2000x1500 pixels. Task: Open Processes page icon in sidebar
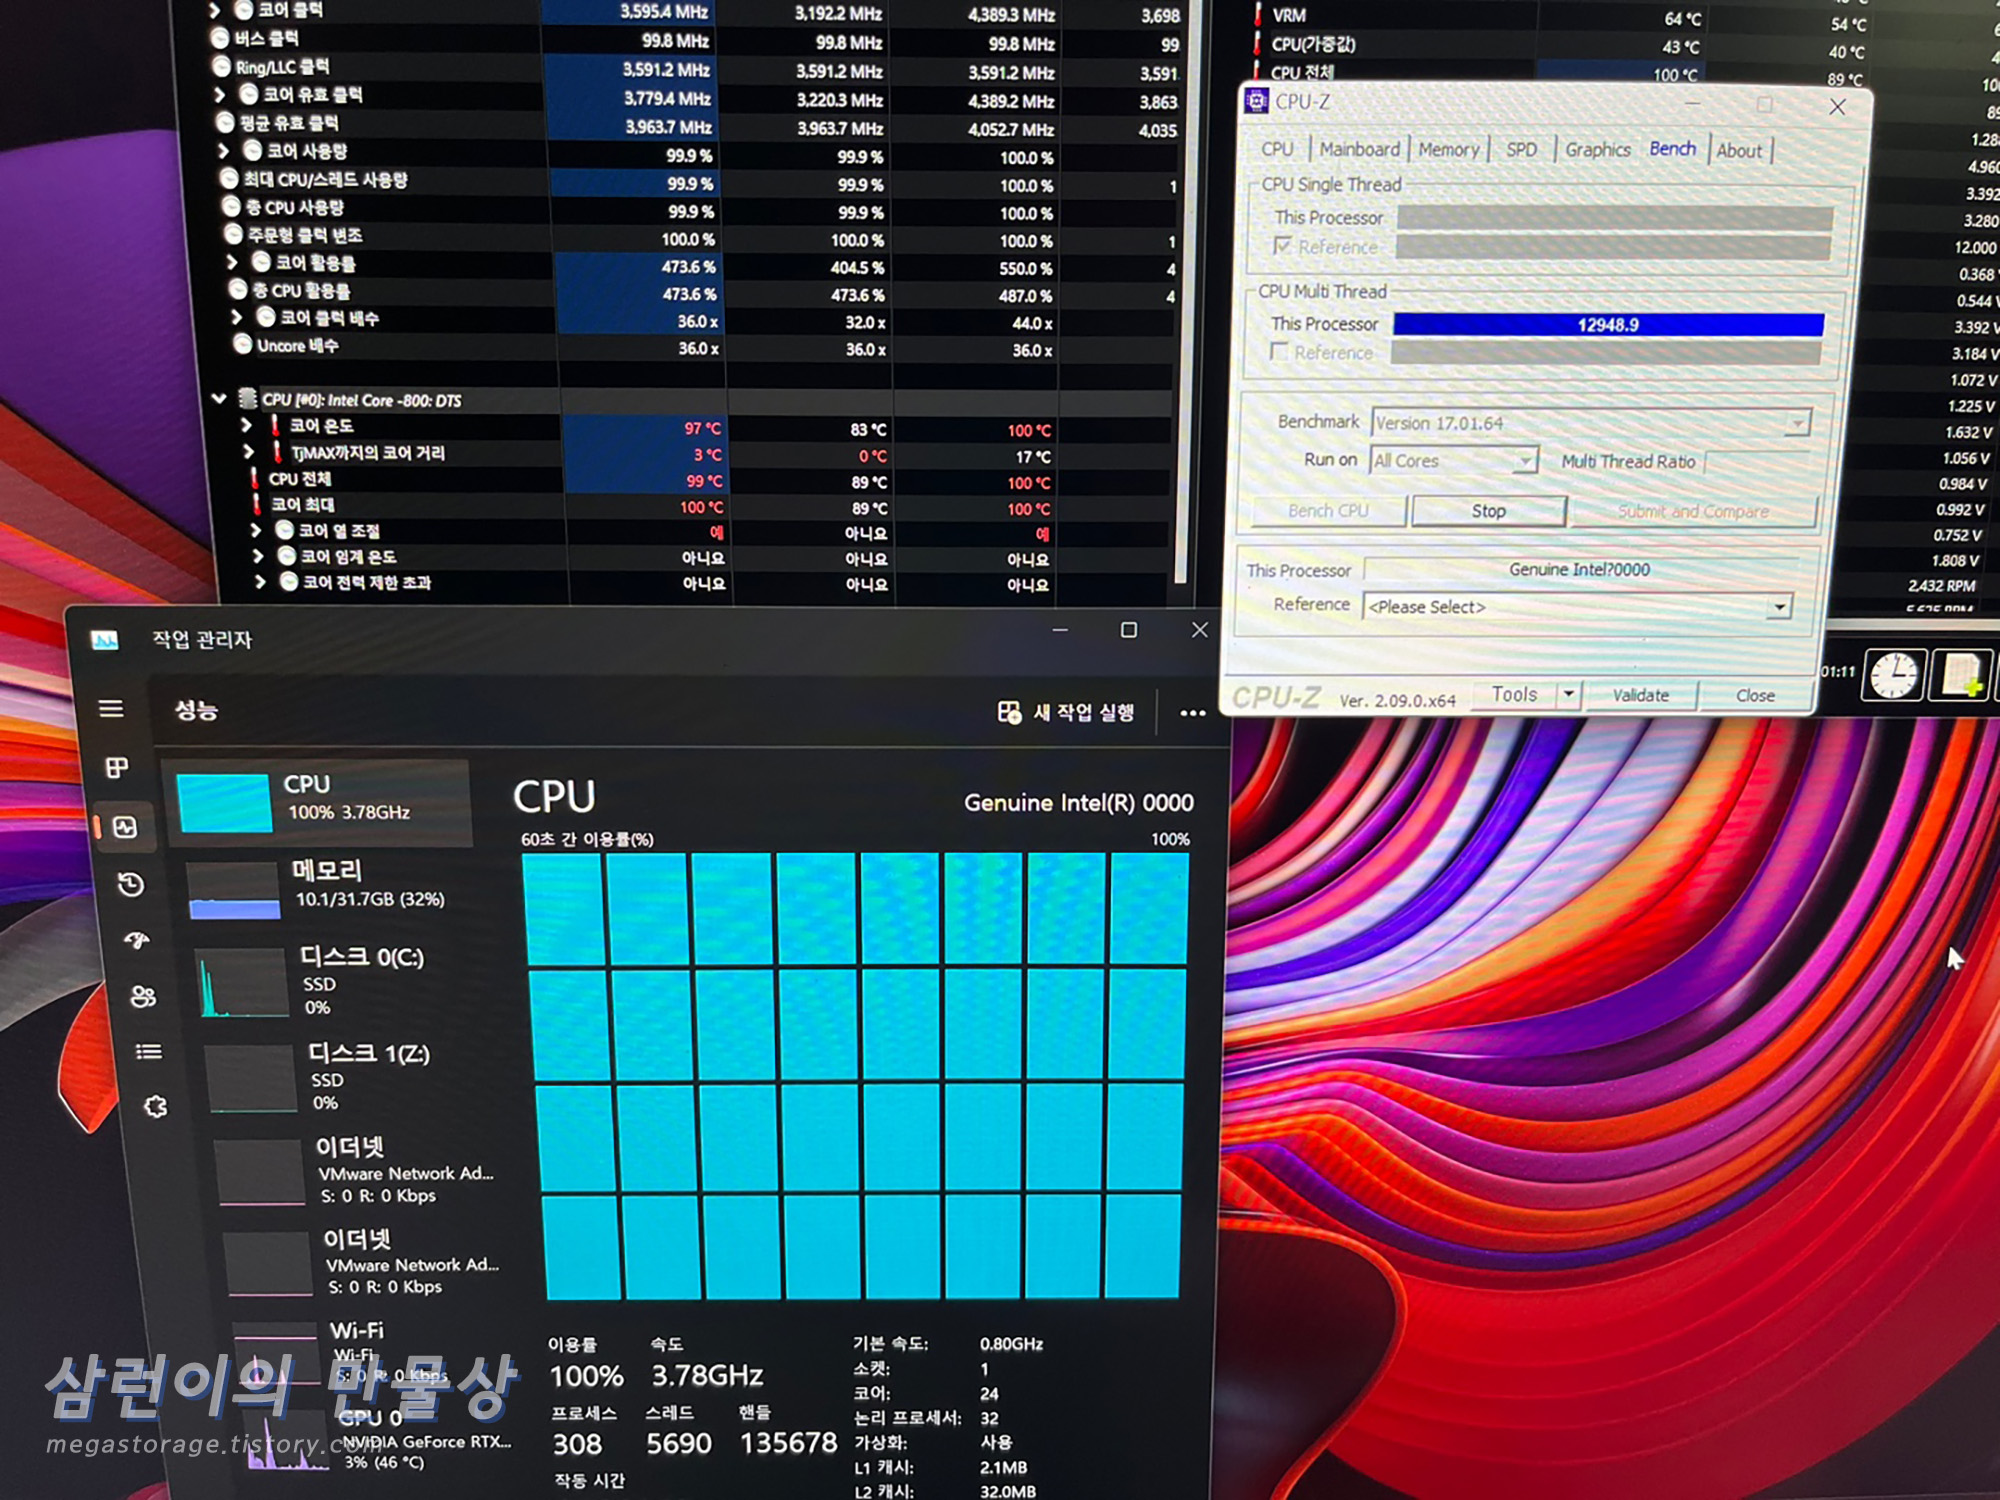pos(117,767)
